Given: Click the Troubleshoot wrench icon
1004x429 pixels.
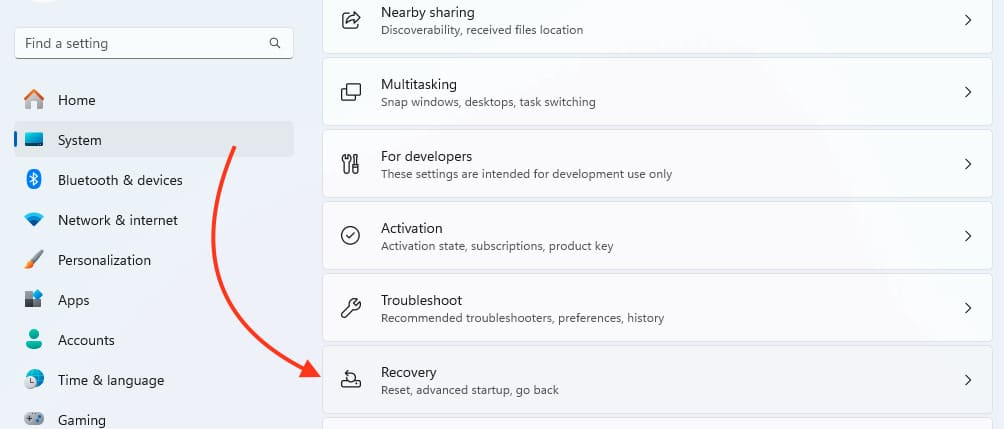Looking at the screenshot, I should (351, 308).
